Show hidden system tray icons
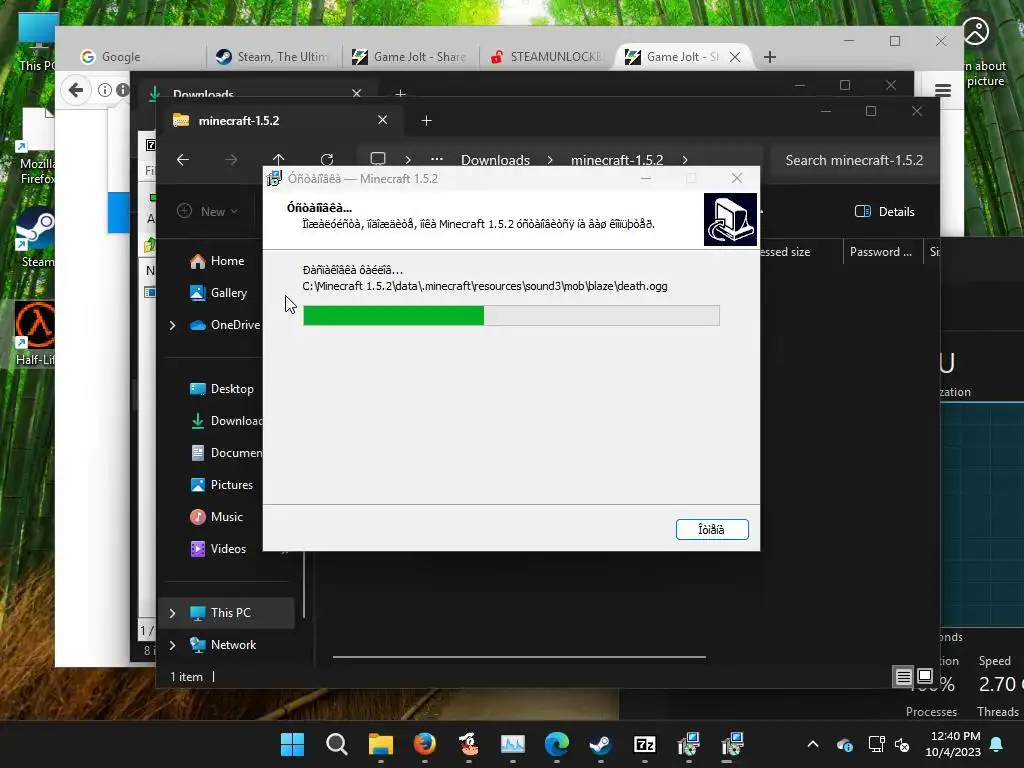This screenshot has height=768, width=1024. point(812,744)
